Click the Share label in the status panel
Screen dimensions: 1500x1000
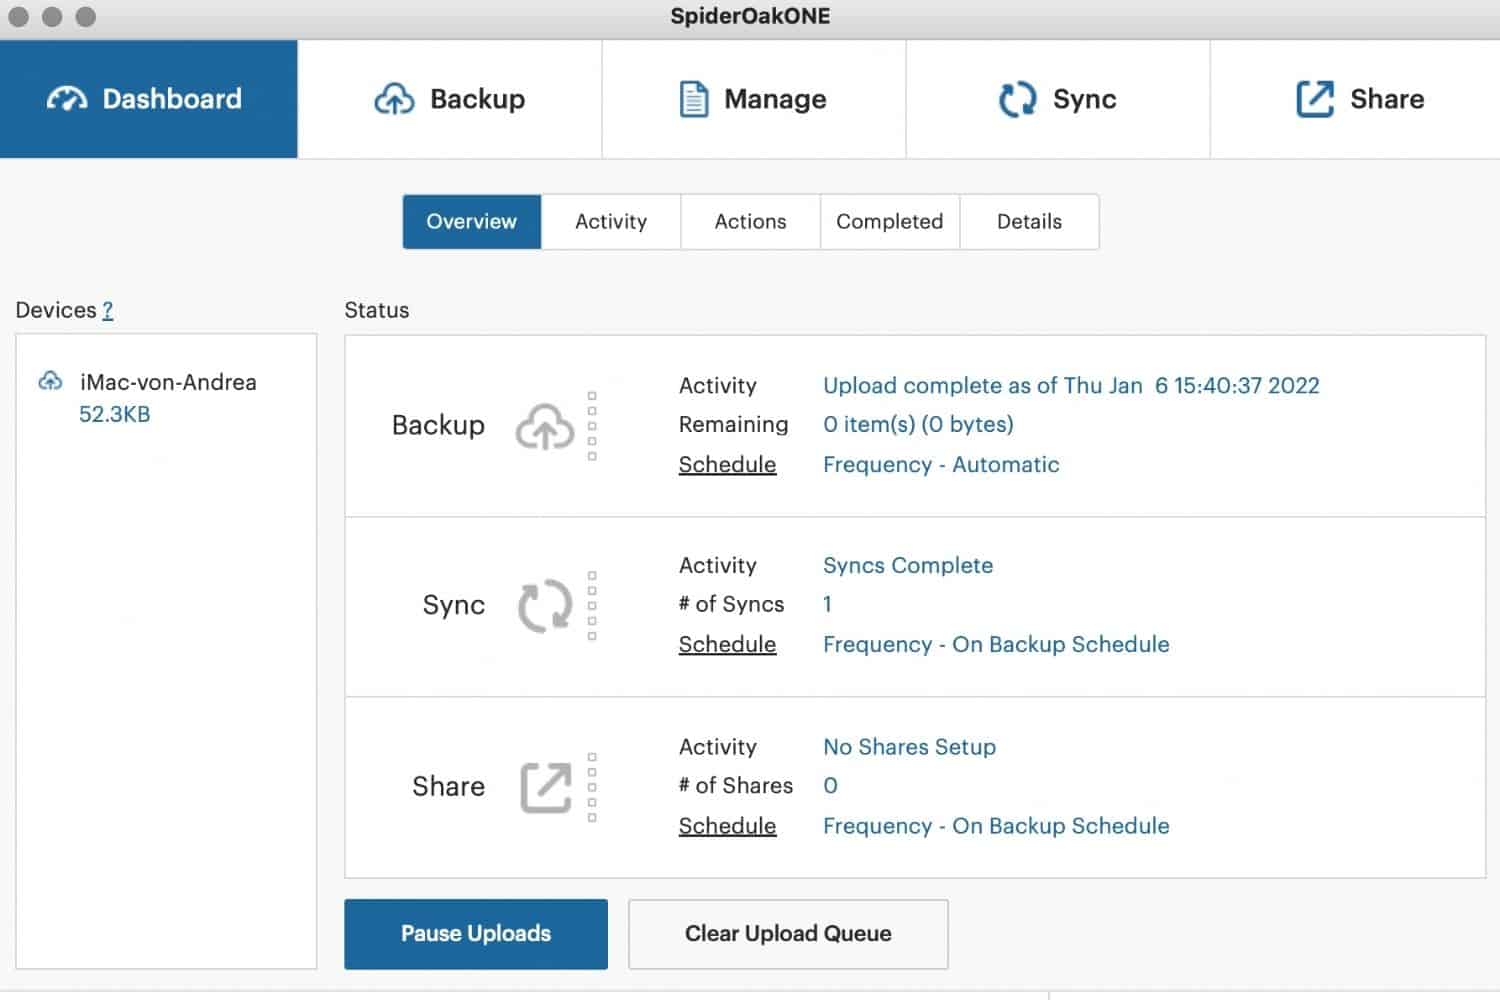coord(448,786)
